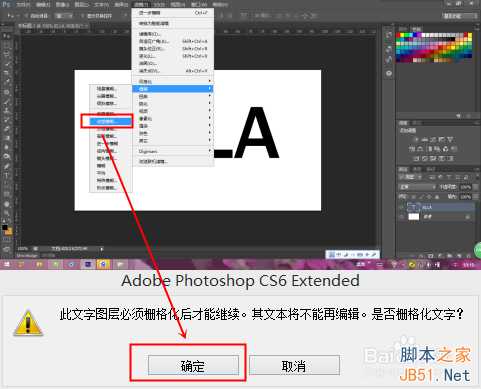The height and width of the screenshot is (389, 481).
Task: Add a Brightness/Contrast adjustment layer
Action: (x=417, y=139)
